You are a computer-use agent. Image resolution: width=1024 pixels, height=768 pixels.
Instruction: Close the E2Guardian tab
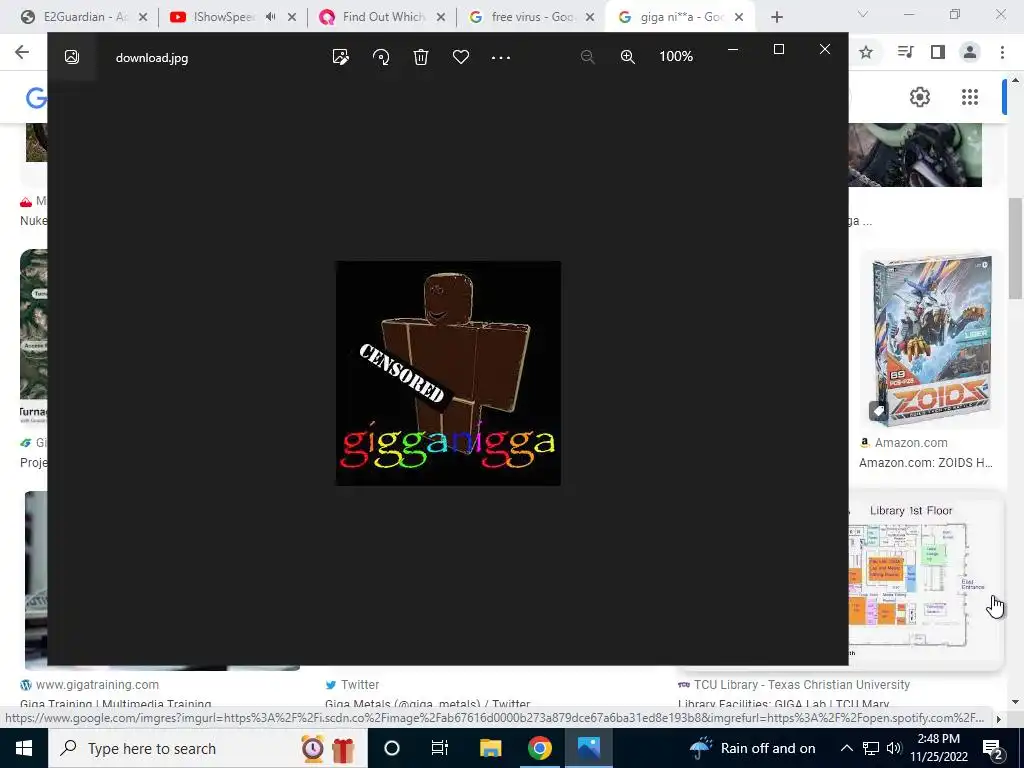143,17
